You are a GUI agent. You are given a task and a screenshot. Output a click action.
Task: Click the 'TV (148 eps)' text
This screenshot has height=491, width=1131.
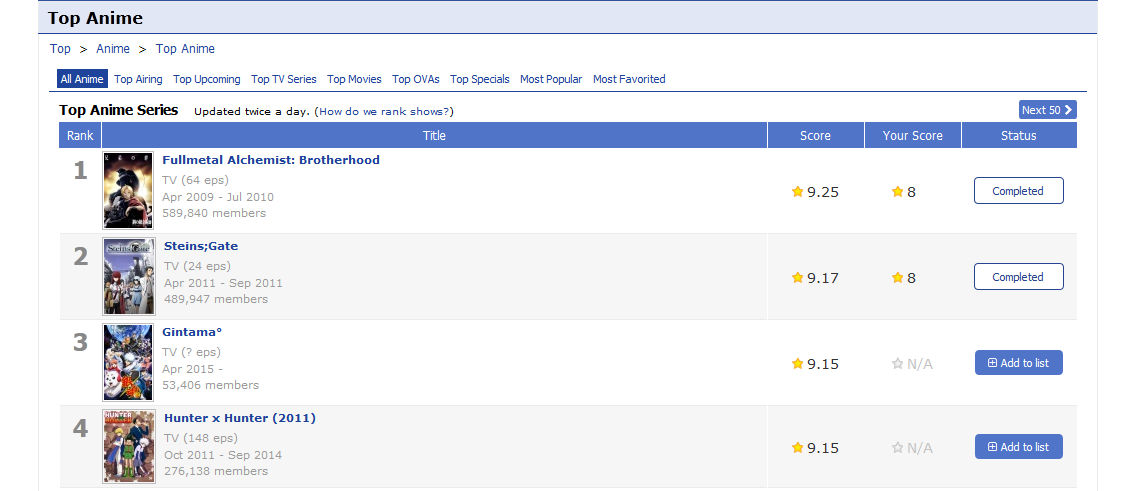[201, 438]
